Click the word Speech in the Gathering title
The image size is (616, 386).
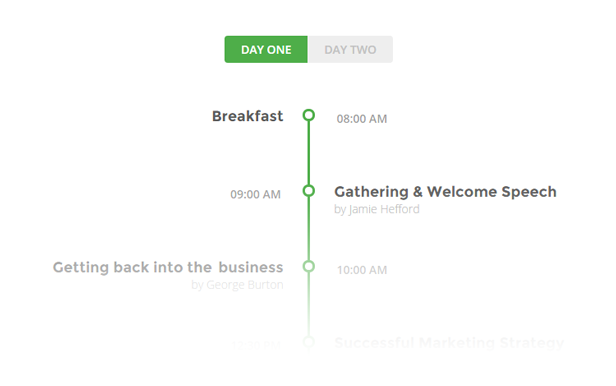pos(529,192)
